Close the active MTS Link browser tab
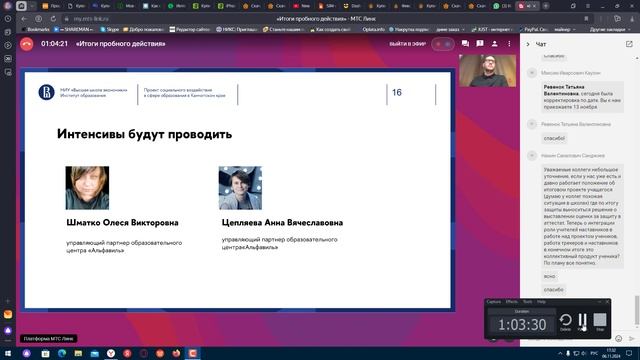Image resolution: width=640 pixels, height=360 pixels. pyautogui.click(x=534, y=6)
